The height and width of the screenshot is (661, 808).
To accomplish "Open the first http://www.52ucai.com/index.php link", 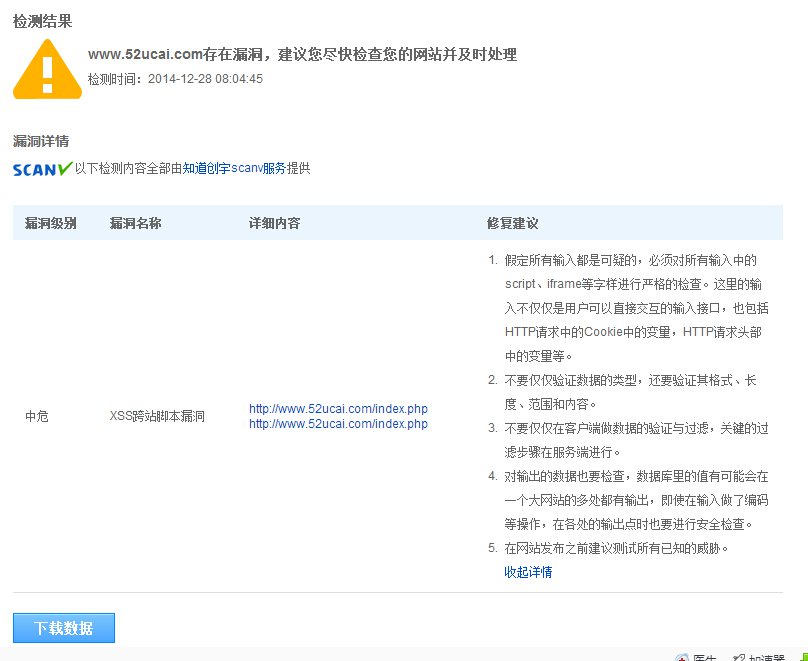I will tap(338, 409).
